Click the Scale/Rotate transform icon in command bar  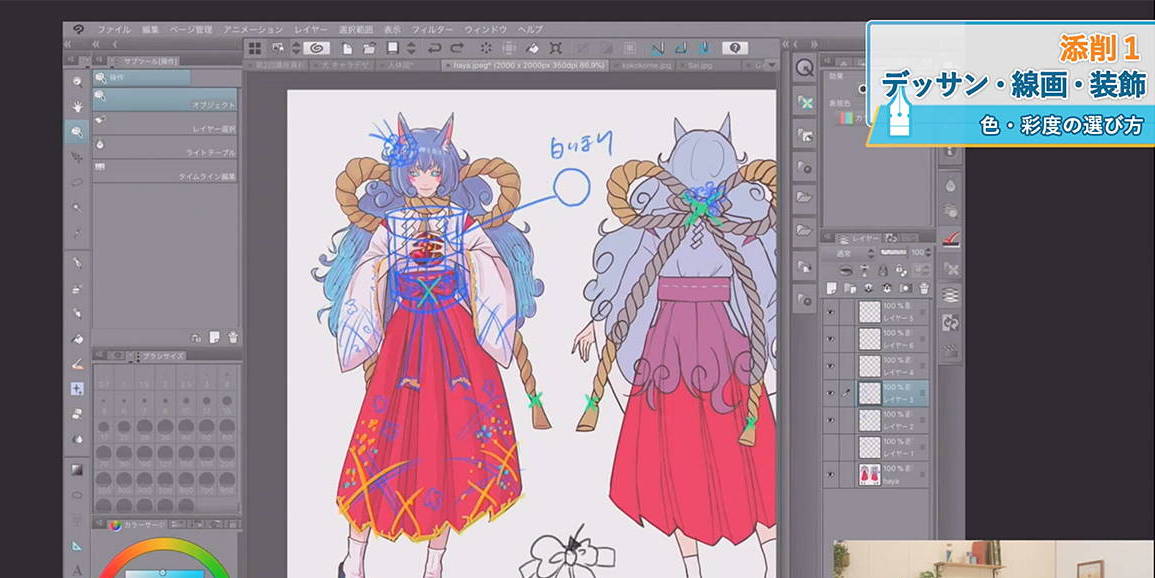[x=555, y=49]
